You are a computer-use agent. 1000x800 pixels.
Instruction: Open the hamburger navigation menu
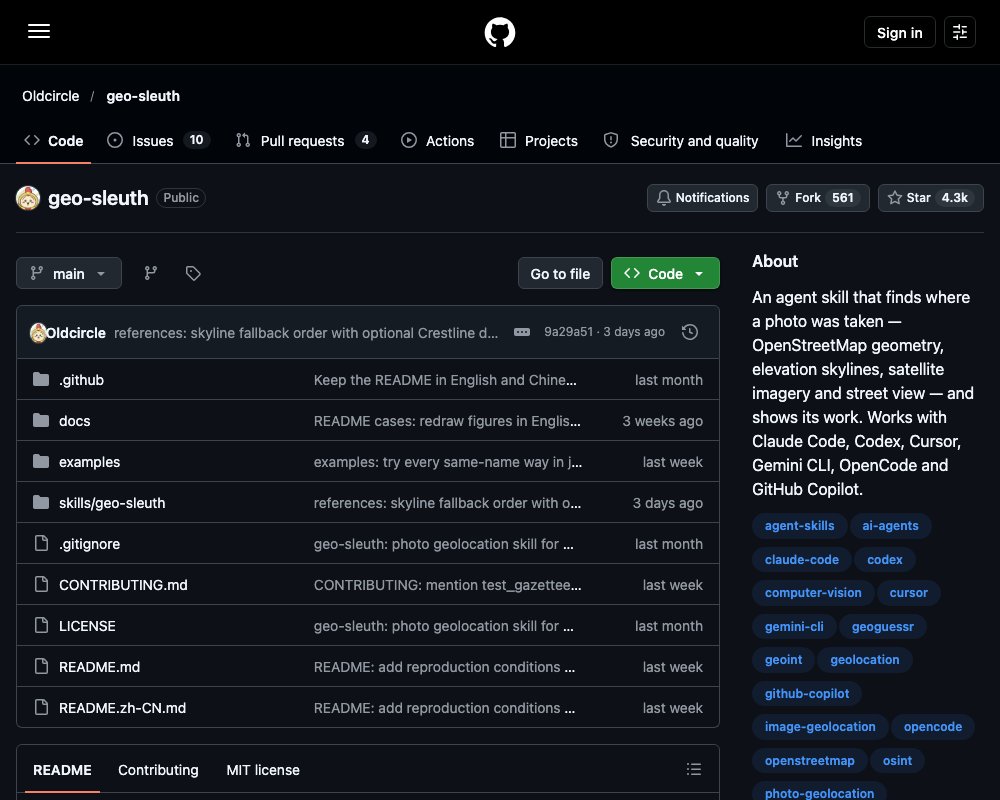39,31
